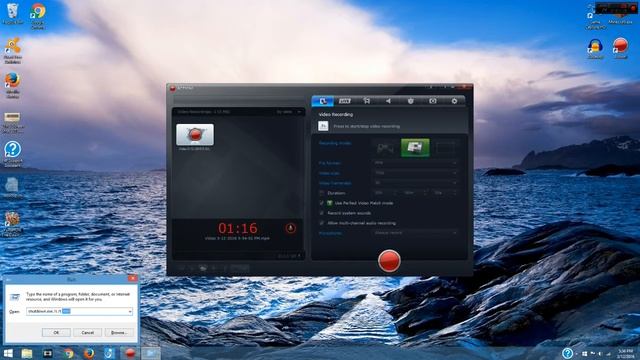Click Browse in the Run dialog
This screenshot has width=640, height=360.
pos(119,333)
